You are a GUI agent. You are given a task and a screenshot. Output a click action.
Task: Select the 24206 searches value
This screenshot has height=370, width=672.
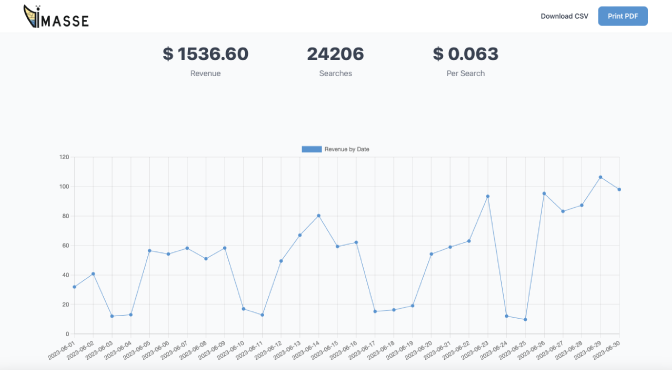[x=336, y=54]
